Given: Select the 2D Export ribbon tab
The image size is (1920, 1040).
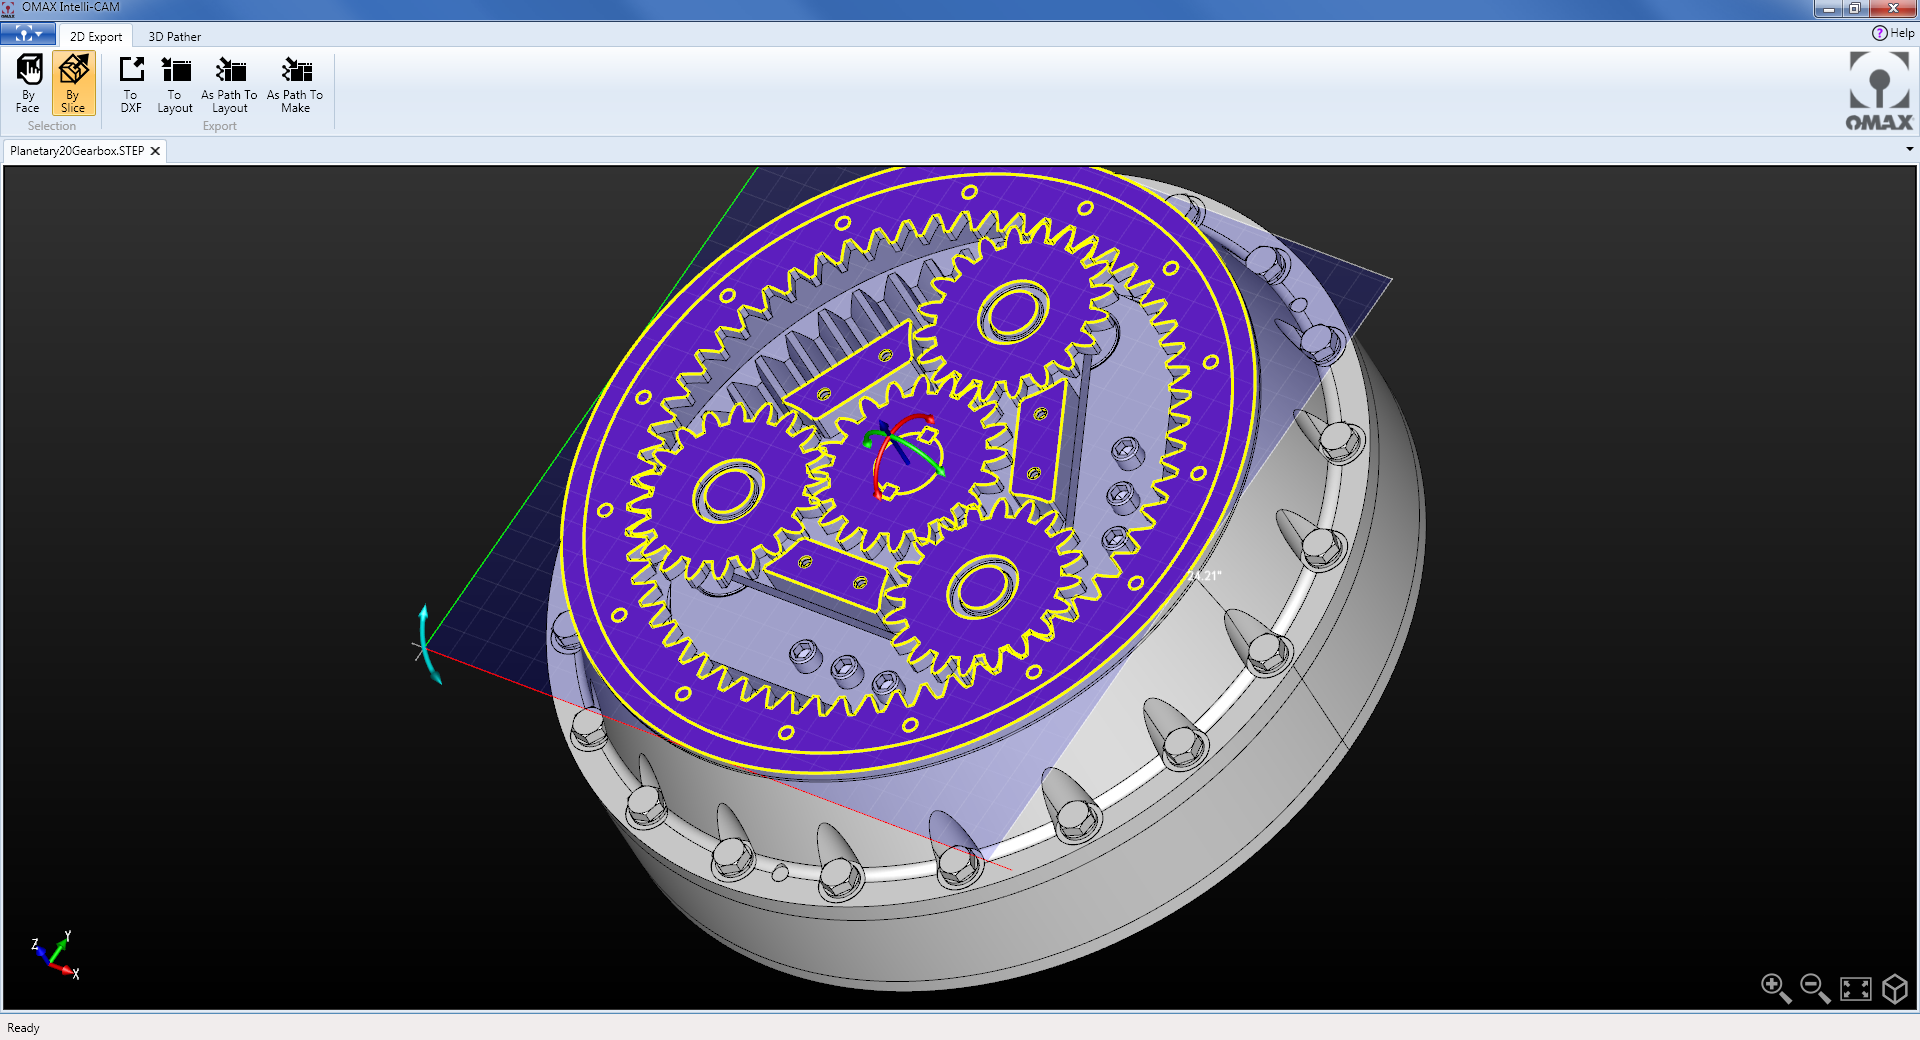Looking at the screenshot, I should coord(95,36).
